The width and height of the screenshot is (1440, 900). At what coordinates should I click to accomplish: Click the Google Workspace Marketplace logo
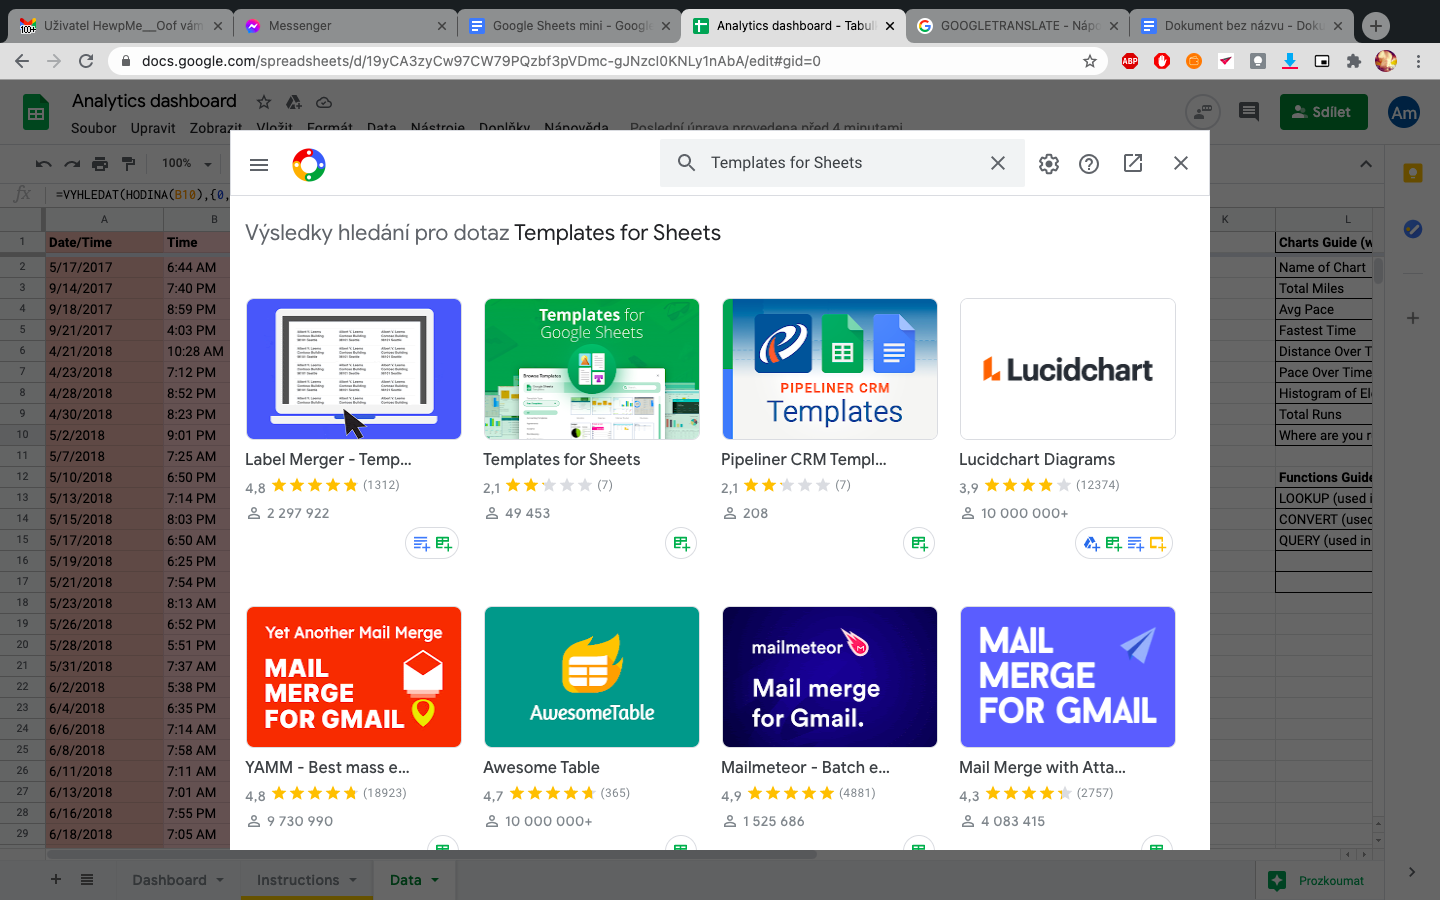309,164
